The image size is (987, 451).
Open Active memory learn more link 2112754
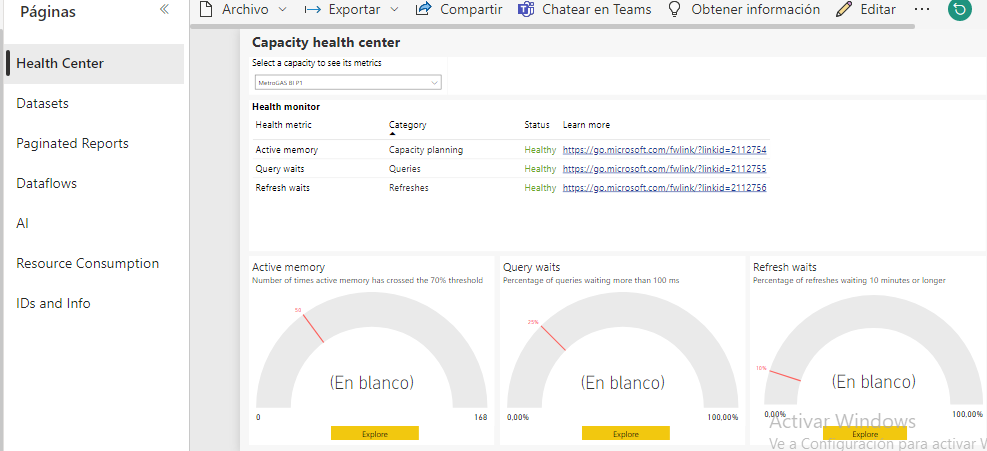664,150
